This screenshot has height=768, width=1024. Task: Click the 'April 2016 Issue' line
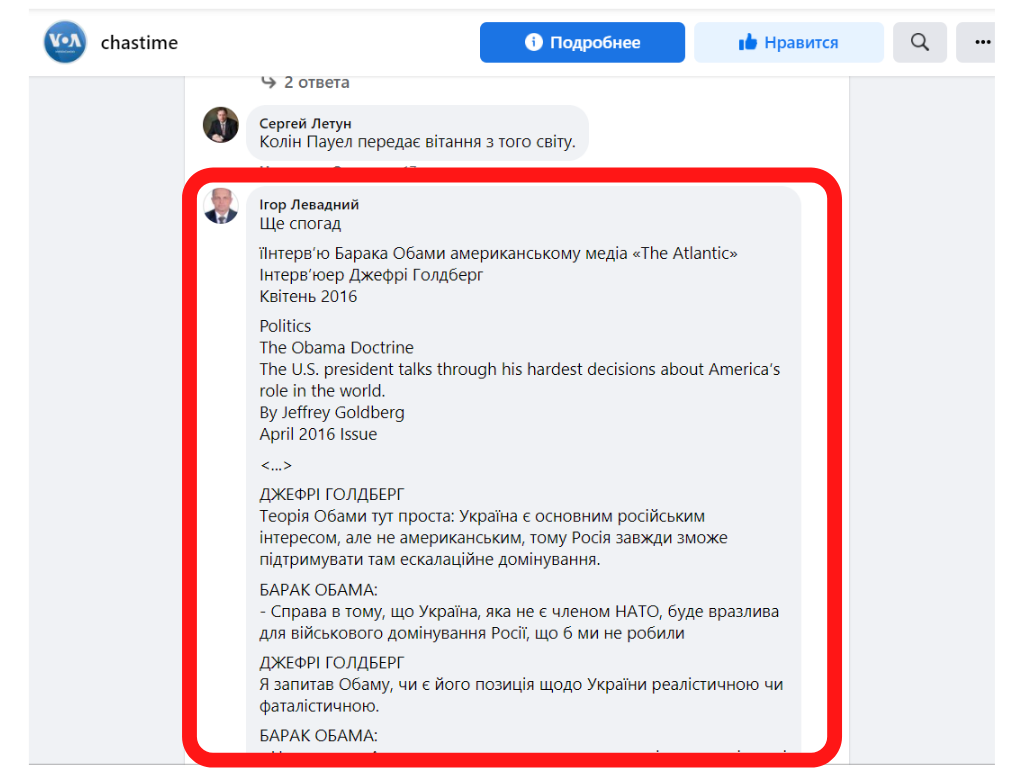pos(318,434)
